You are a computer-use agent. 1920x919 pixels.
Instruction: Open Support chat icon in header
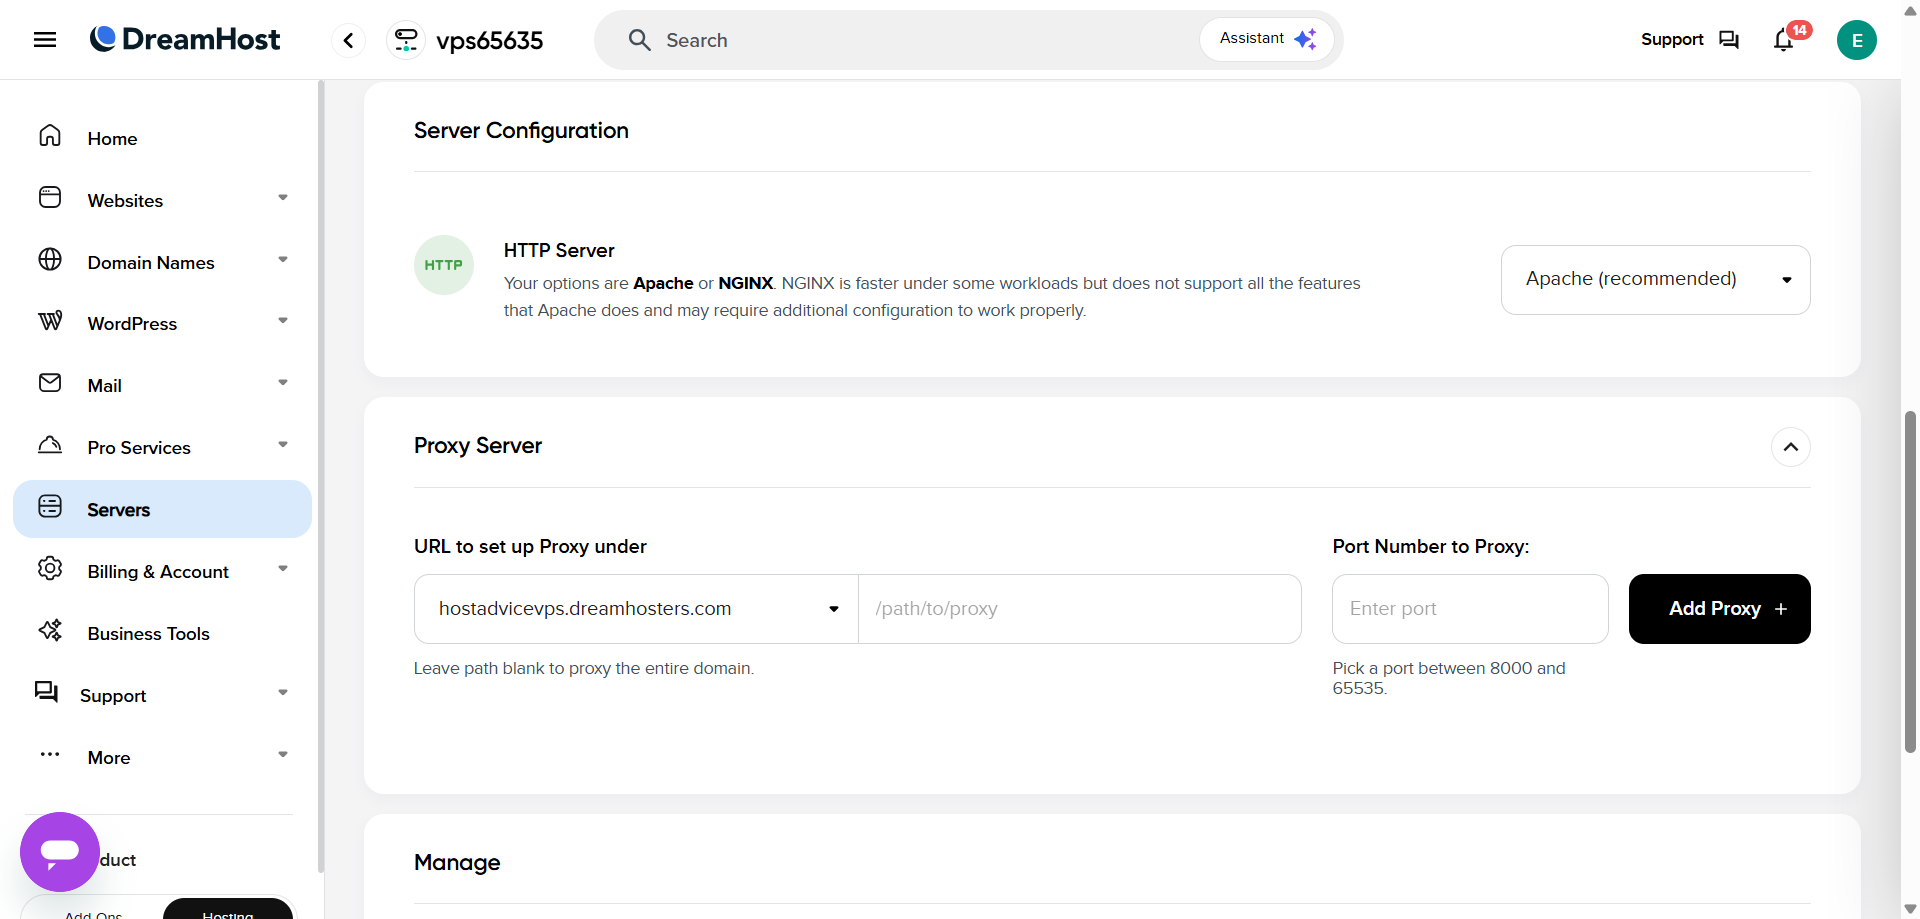[1729, 40]
